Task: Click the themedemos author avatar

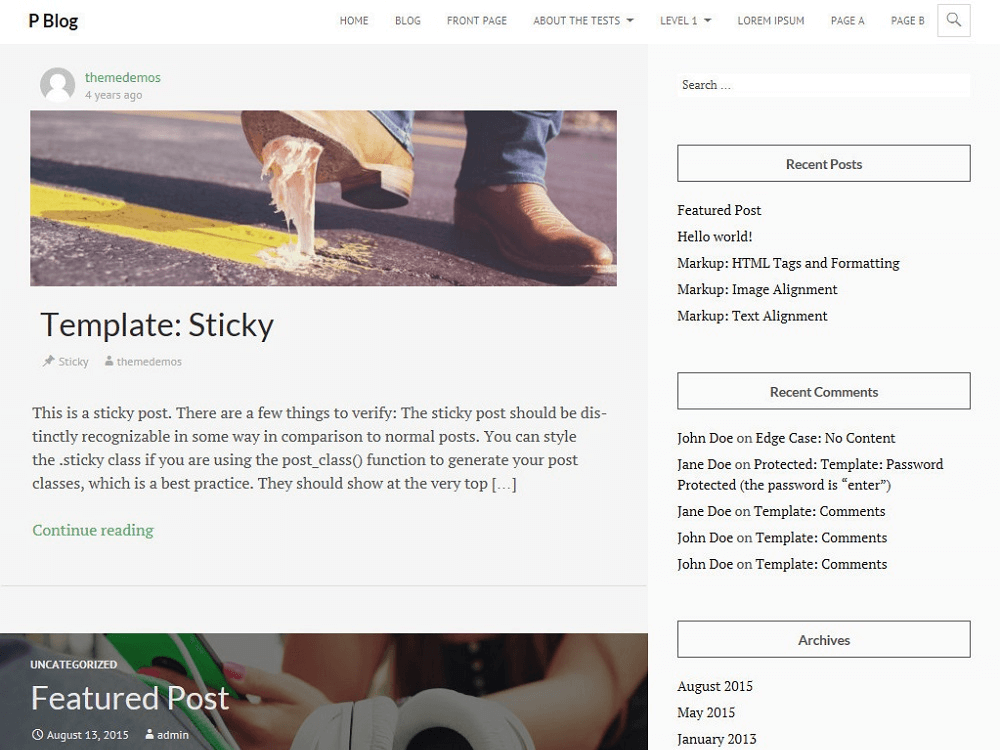Action: pos(57,85)
